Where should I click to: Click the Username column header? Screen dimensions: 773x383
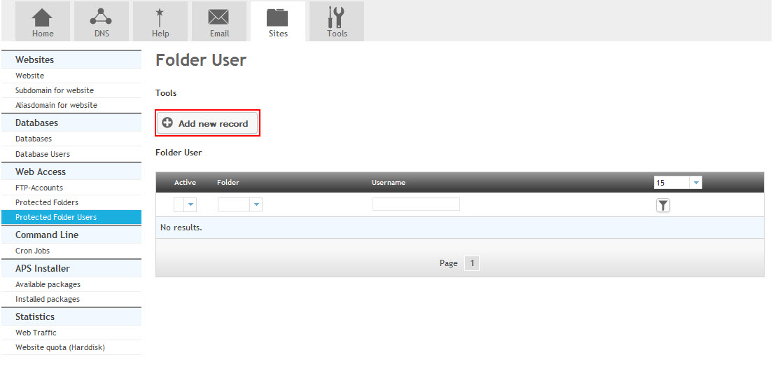[x=388, y=182]
